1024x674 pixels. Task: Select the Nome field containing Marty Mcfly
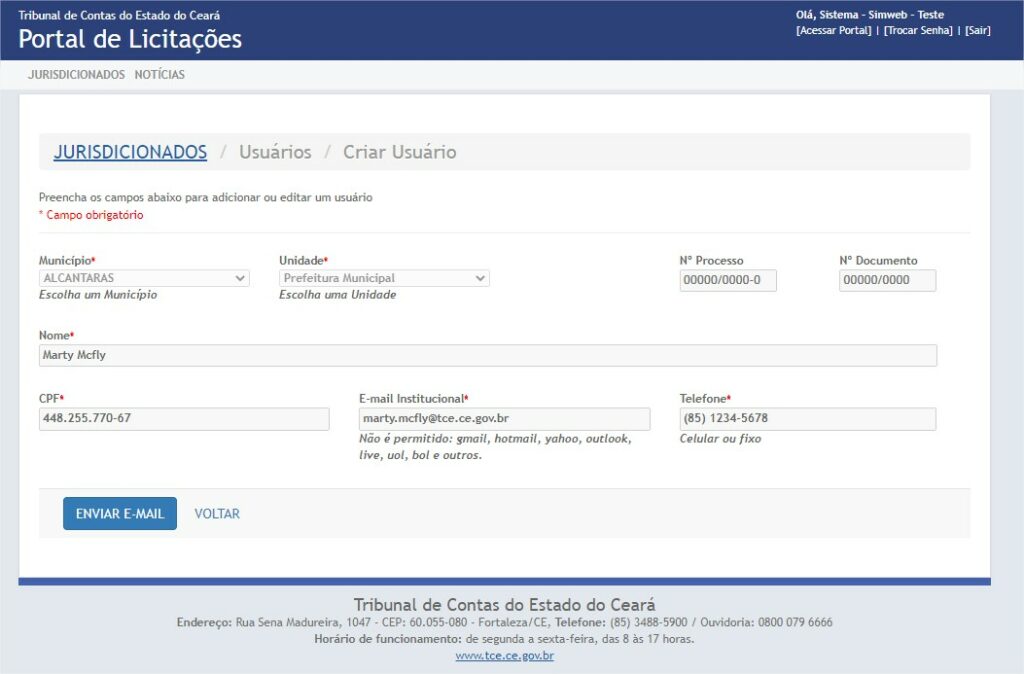click(x=487, y=355)
